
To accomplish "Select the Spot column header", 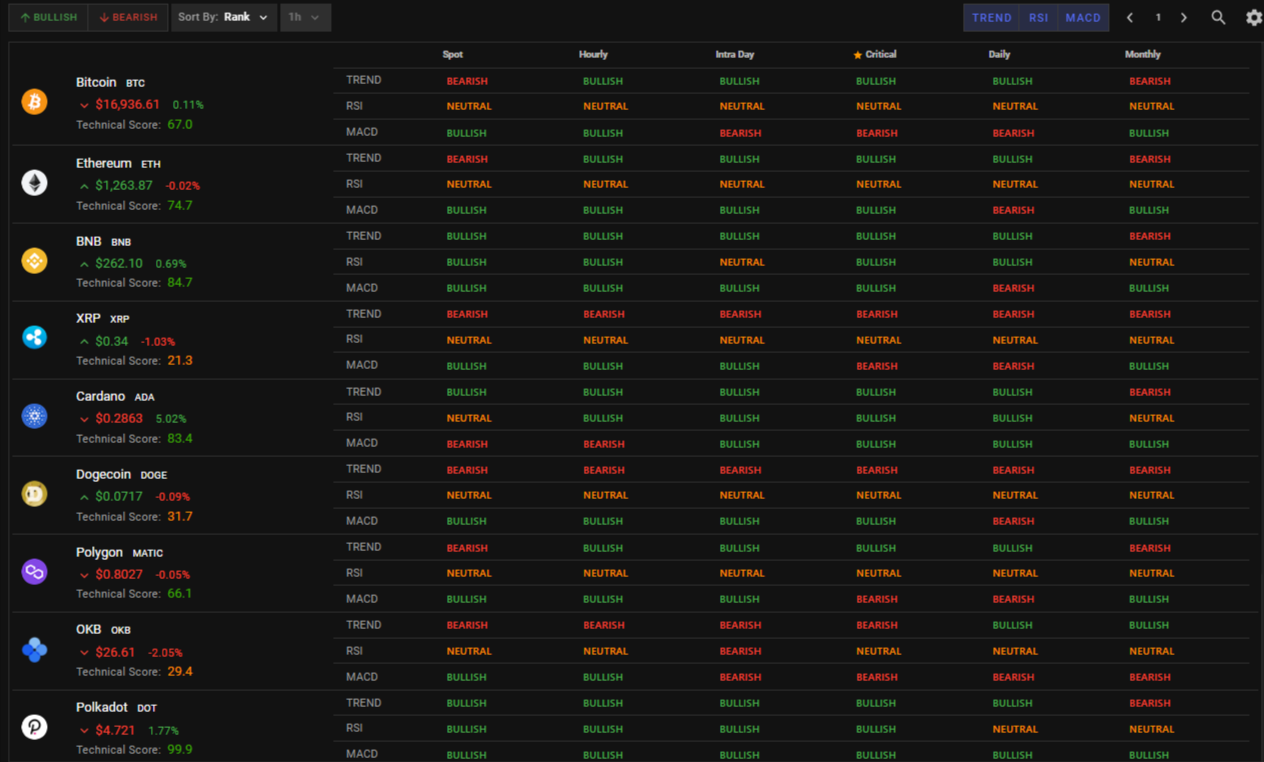I will tap(453, 55).
